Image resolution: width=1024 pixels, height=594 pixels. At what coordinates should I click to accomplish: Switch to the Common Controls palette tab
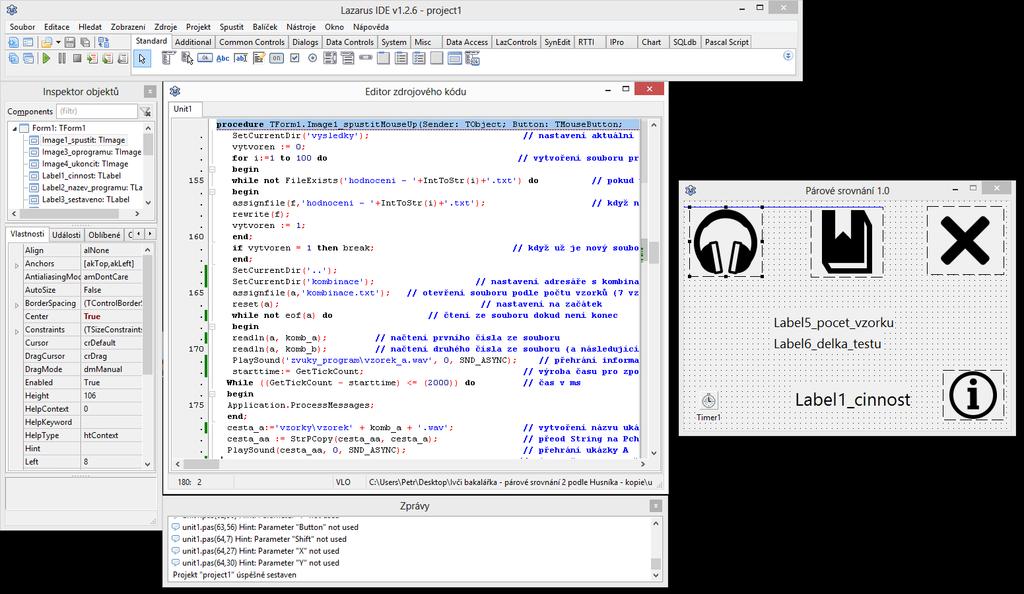click(251, 42)
